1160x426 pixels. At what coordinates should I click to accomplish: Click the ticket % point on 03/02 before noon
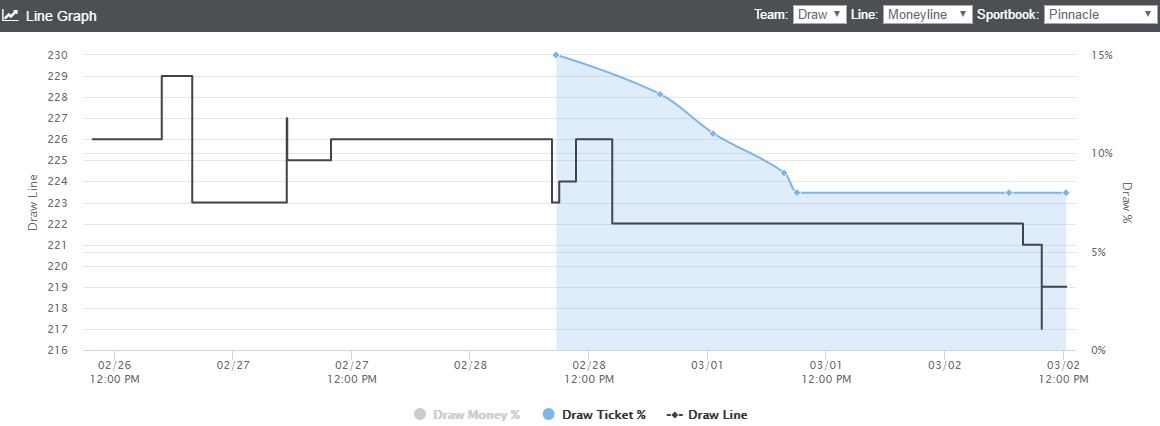[1008, 192]
